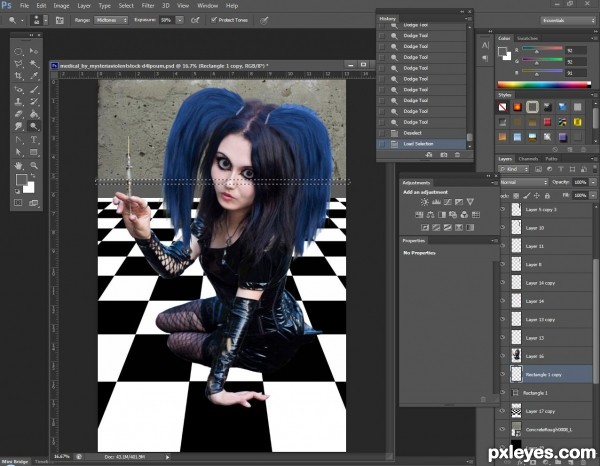Open the Image menu

coord(61,6)
